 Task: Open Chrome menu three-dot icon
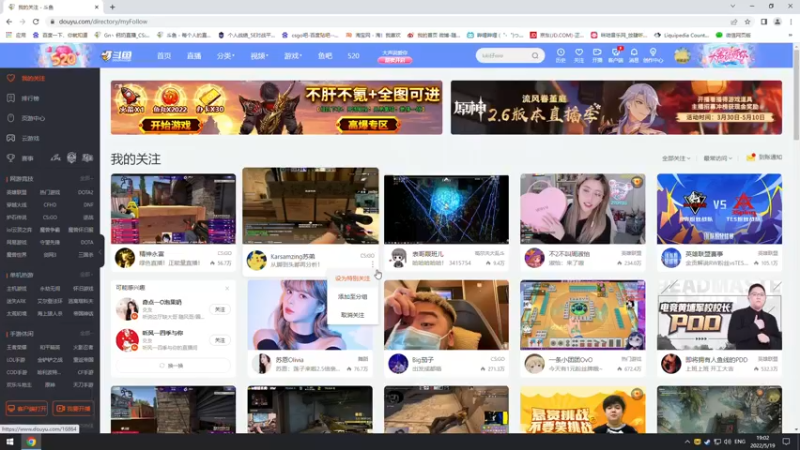click(x=791, y=21)
